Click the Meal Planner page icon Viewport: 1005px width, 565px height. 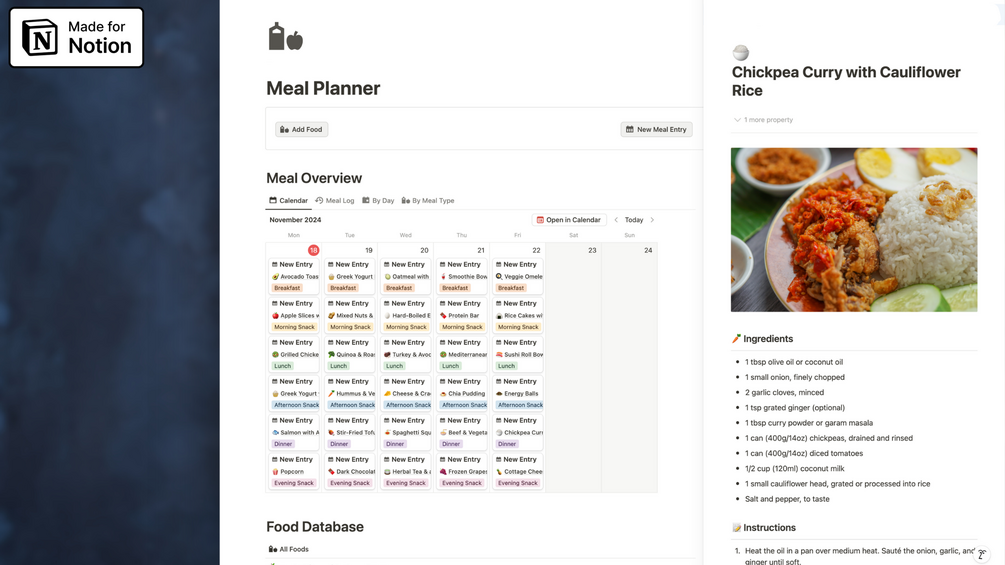tap(285, 37)
